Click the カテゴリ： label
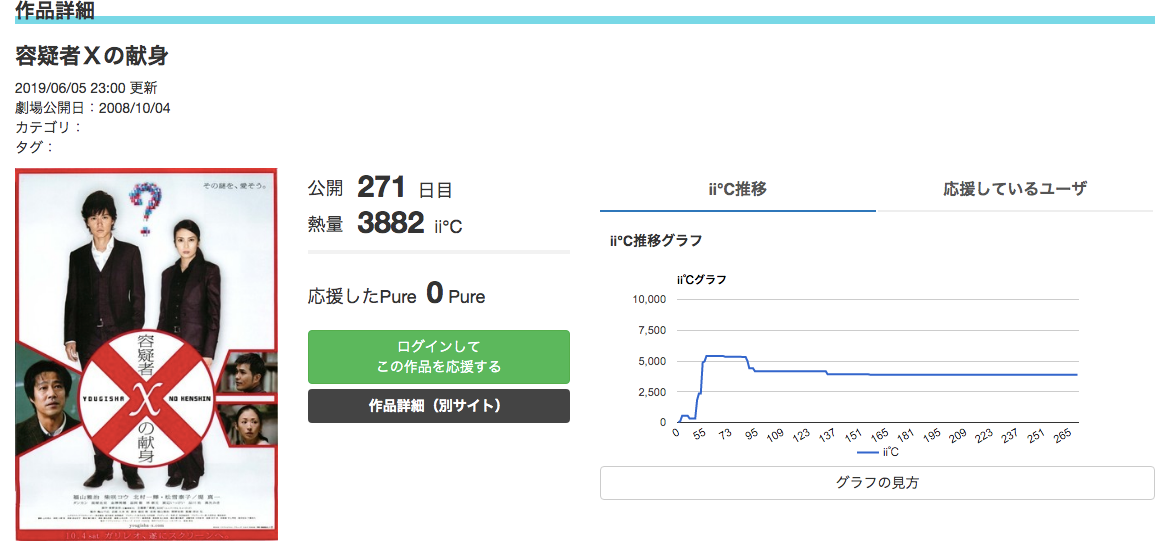 (x=49, y=127)
